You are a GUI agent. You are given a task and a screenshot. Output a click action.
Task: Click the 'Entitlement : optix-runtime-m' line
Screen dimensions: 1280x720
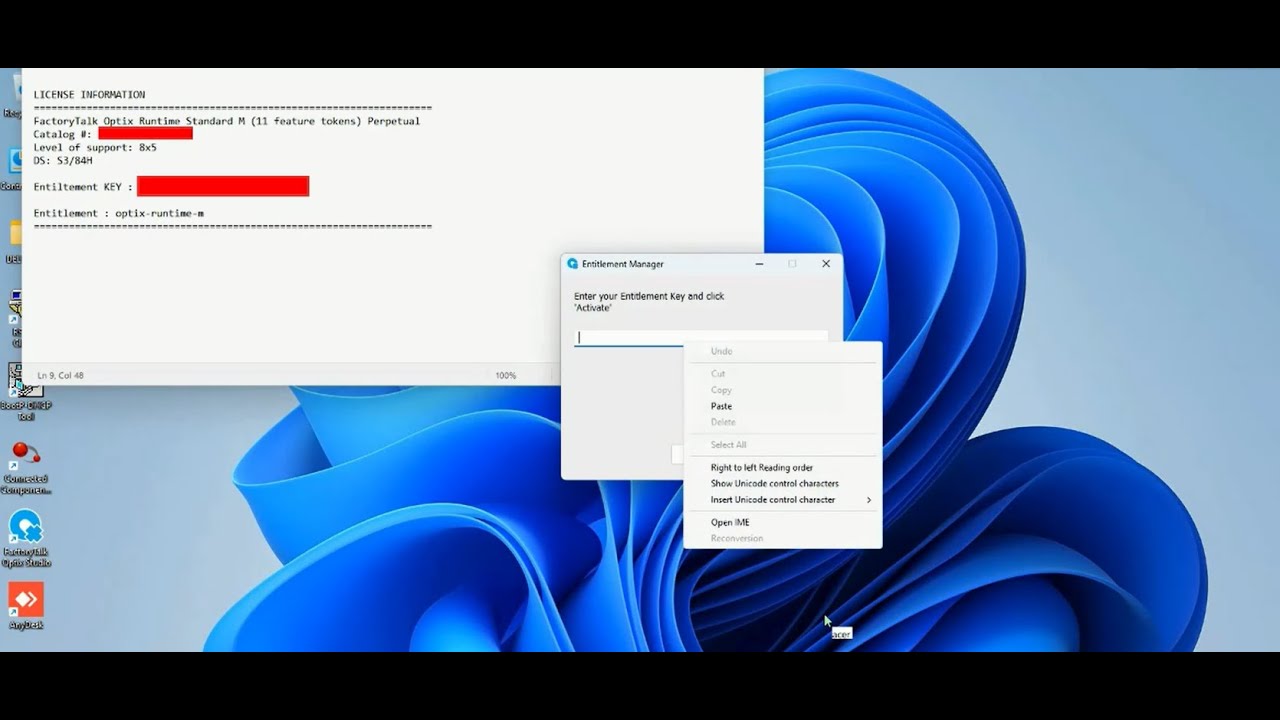click(x=119, y=213)
